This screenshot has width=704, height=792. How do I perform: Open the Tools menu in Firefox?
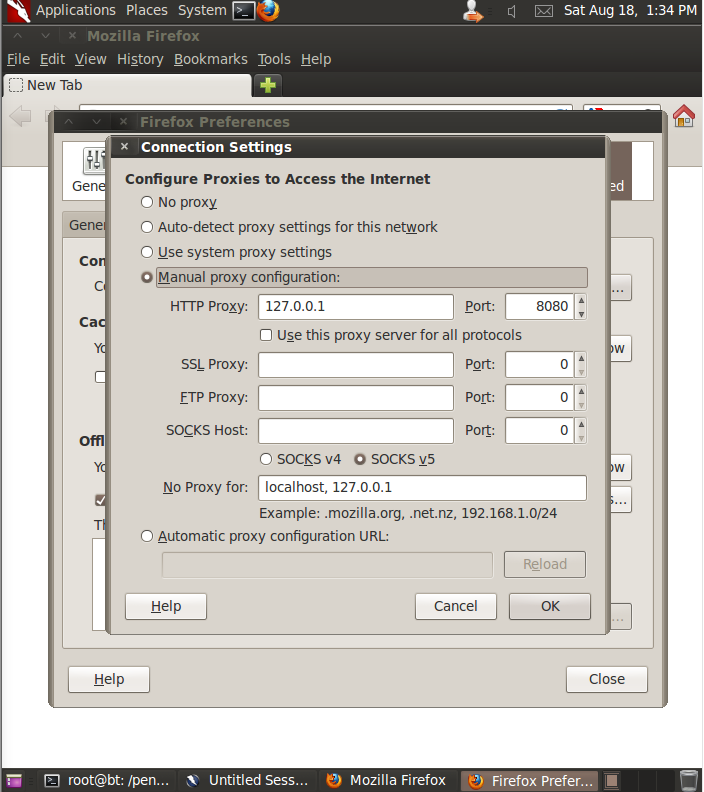click(x=274, y=59)
